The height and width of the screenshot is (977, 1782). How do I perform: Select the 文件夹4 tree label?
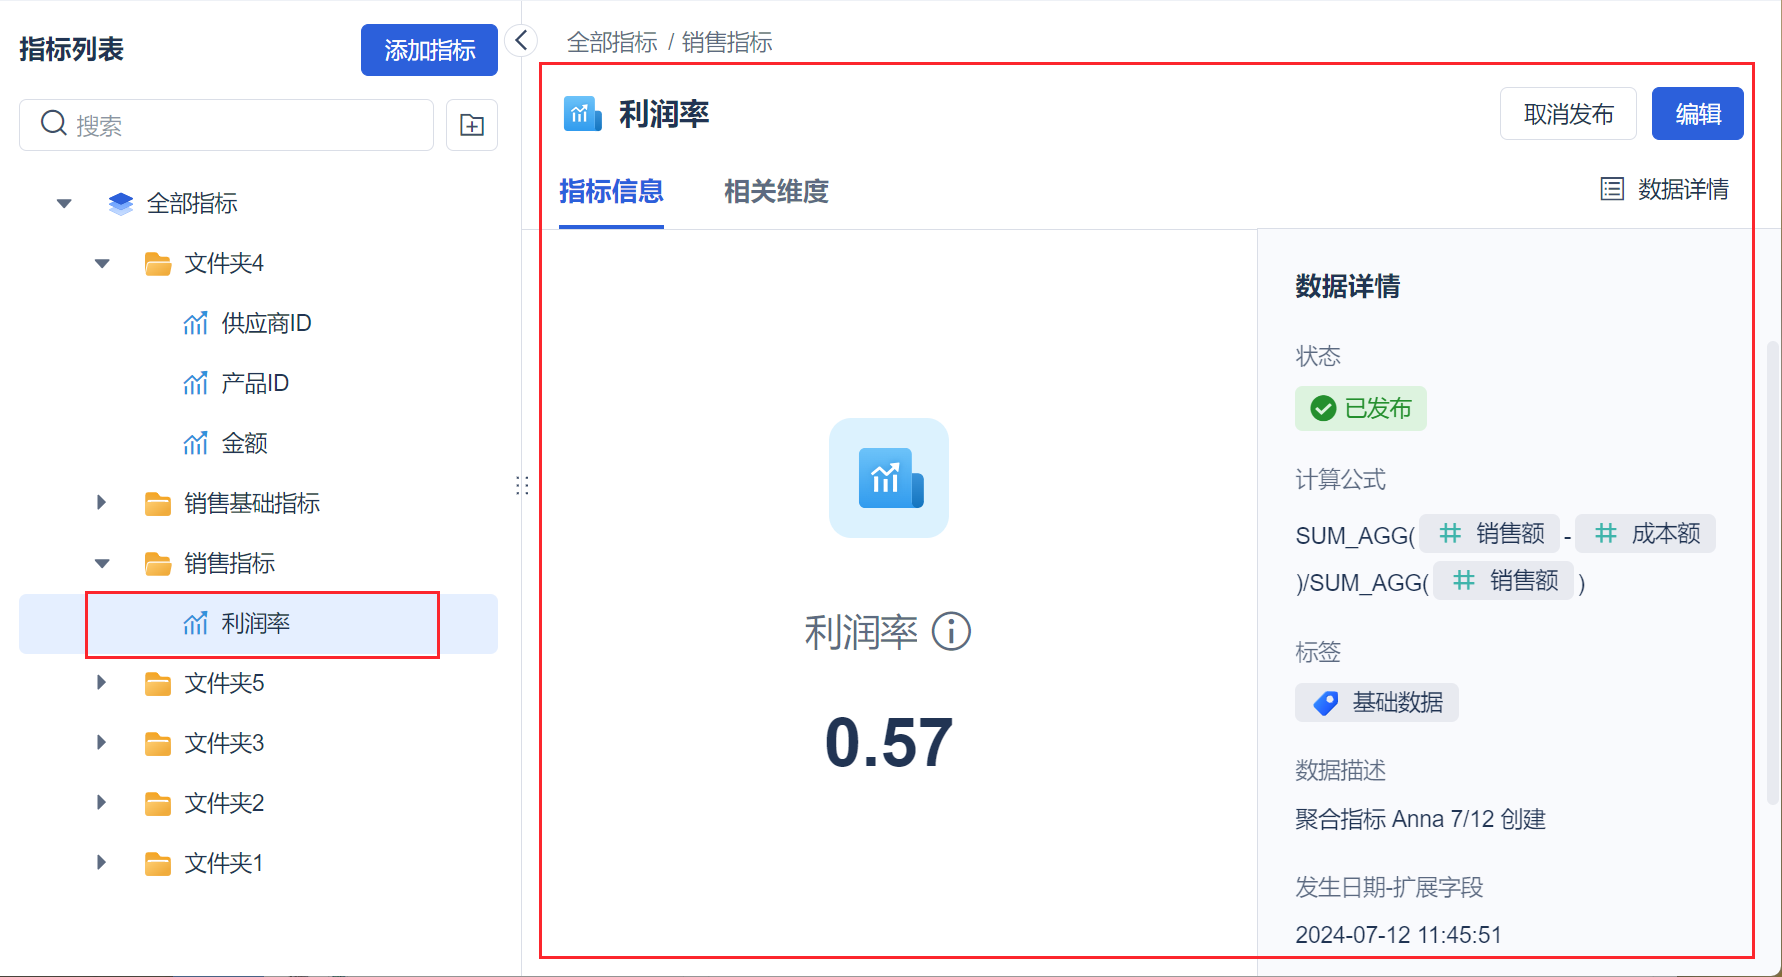coord(224,264)
